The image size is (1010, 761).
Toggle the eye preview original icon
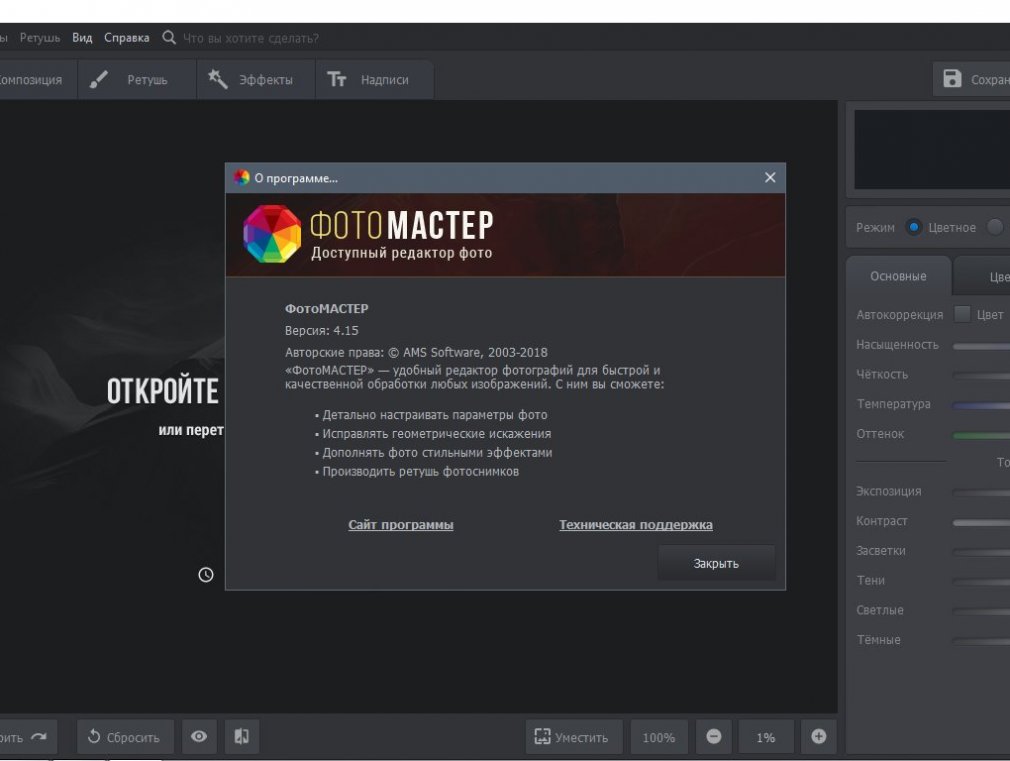199,737
